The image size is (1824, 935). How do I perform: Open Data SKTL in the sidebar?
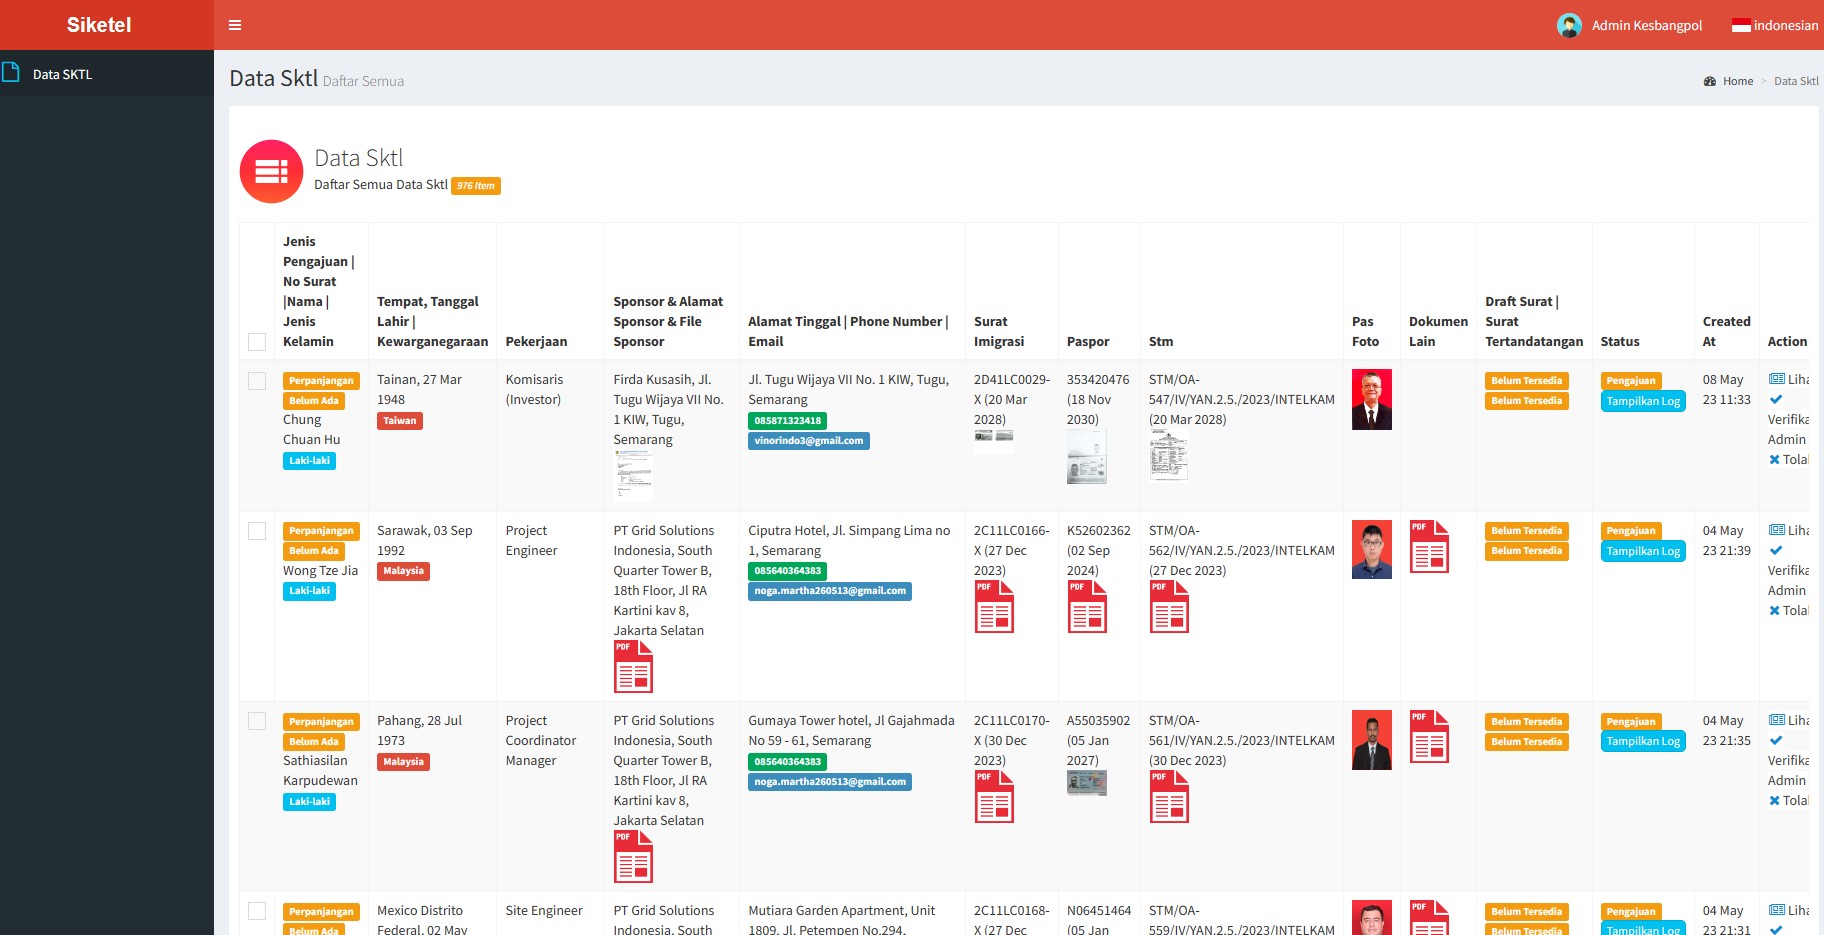tap(62, 74)
